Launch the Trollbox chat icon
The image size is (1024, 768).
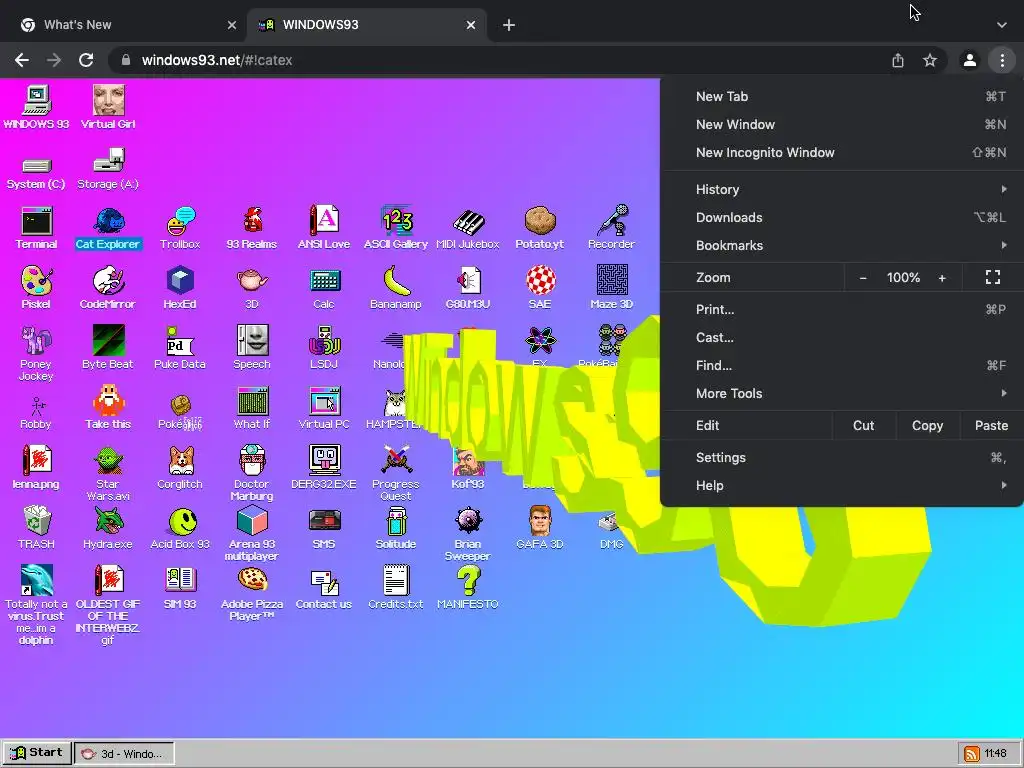point(180,227)
